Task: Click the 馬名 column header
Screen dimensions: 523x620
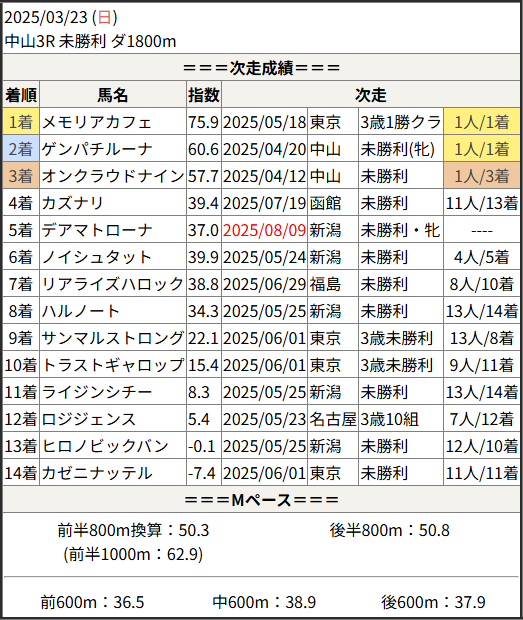Action: [113, 95]
